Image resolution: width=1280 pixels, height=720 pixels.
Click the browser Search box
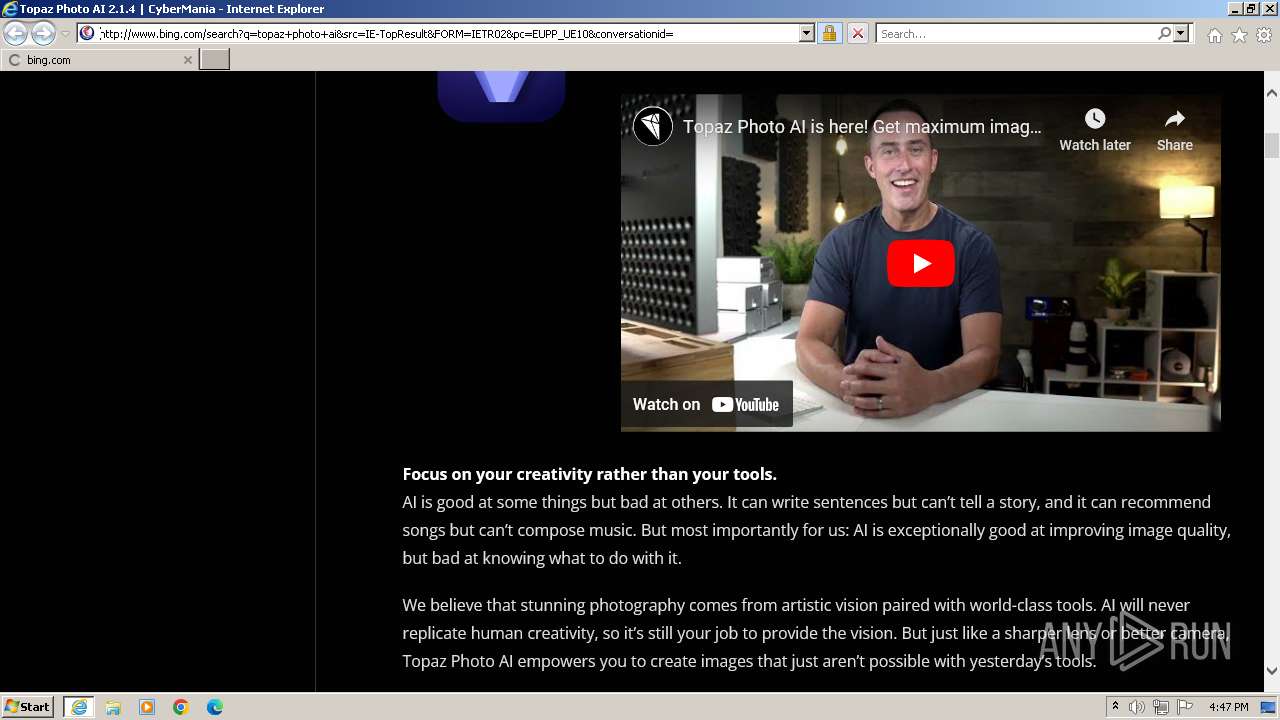point(1016,33)
